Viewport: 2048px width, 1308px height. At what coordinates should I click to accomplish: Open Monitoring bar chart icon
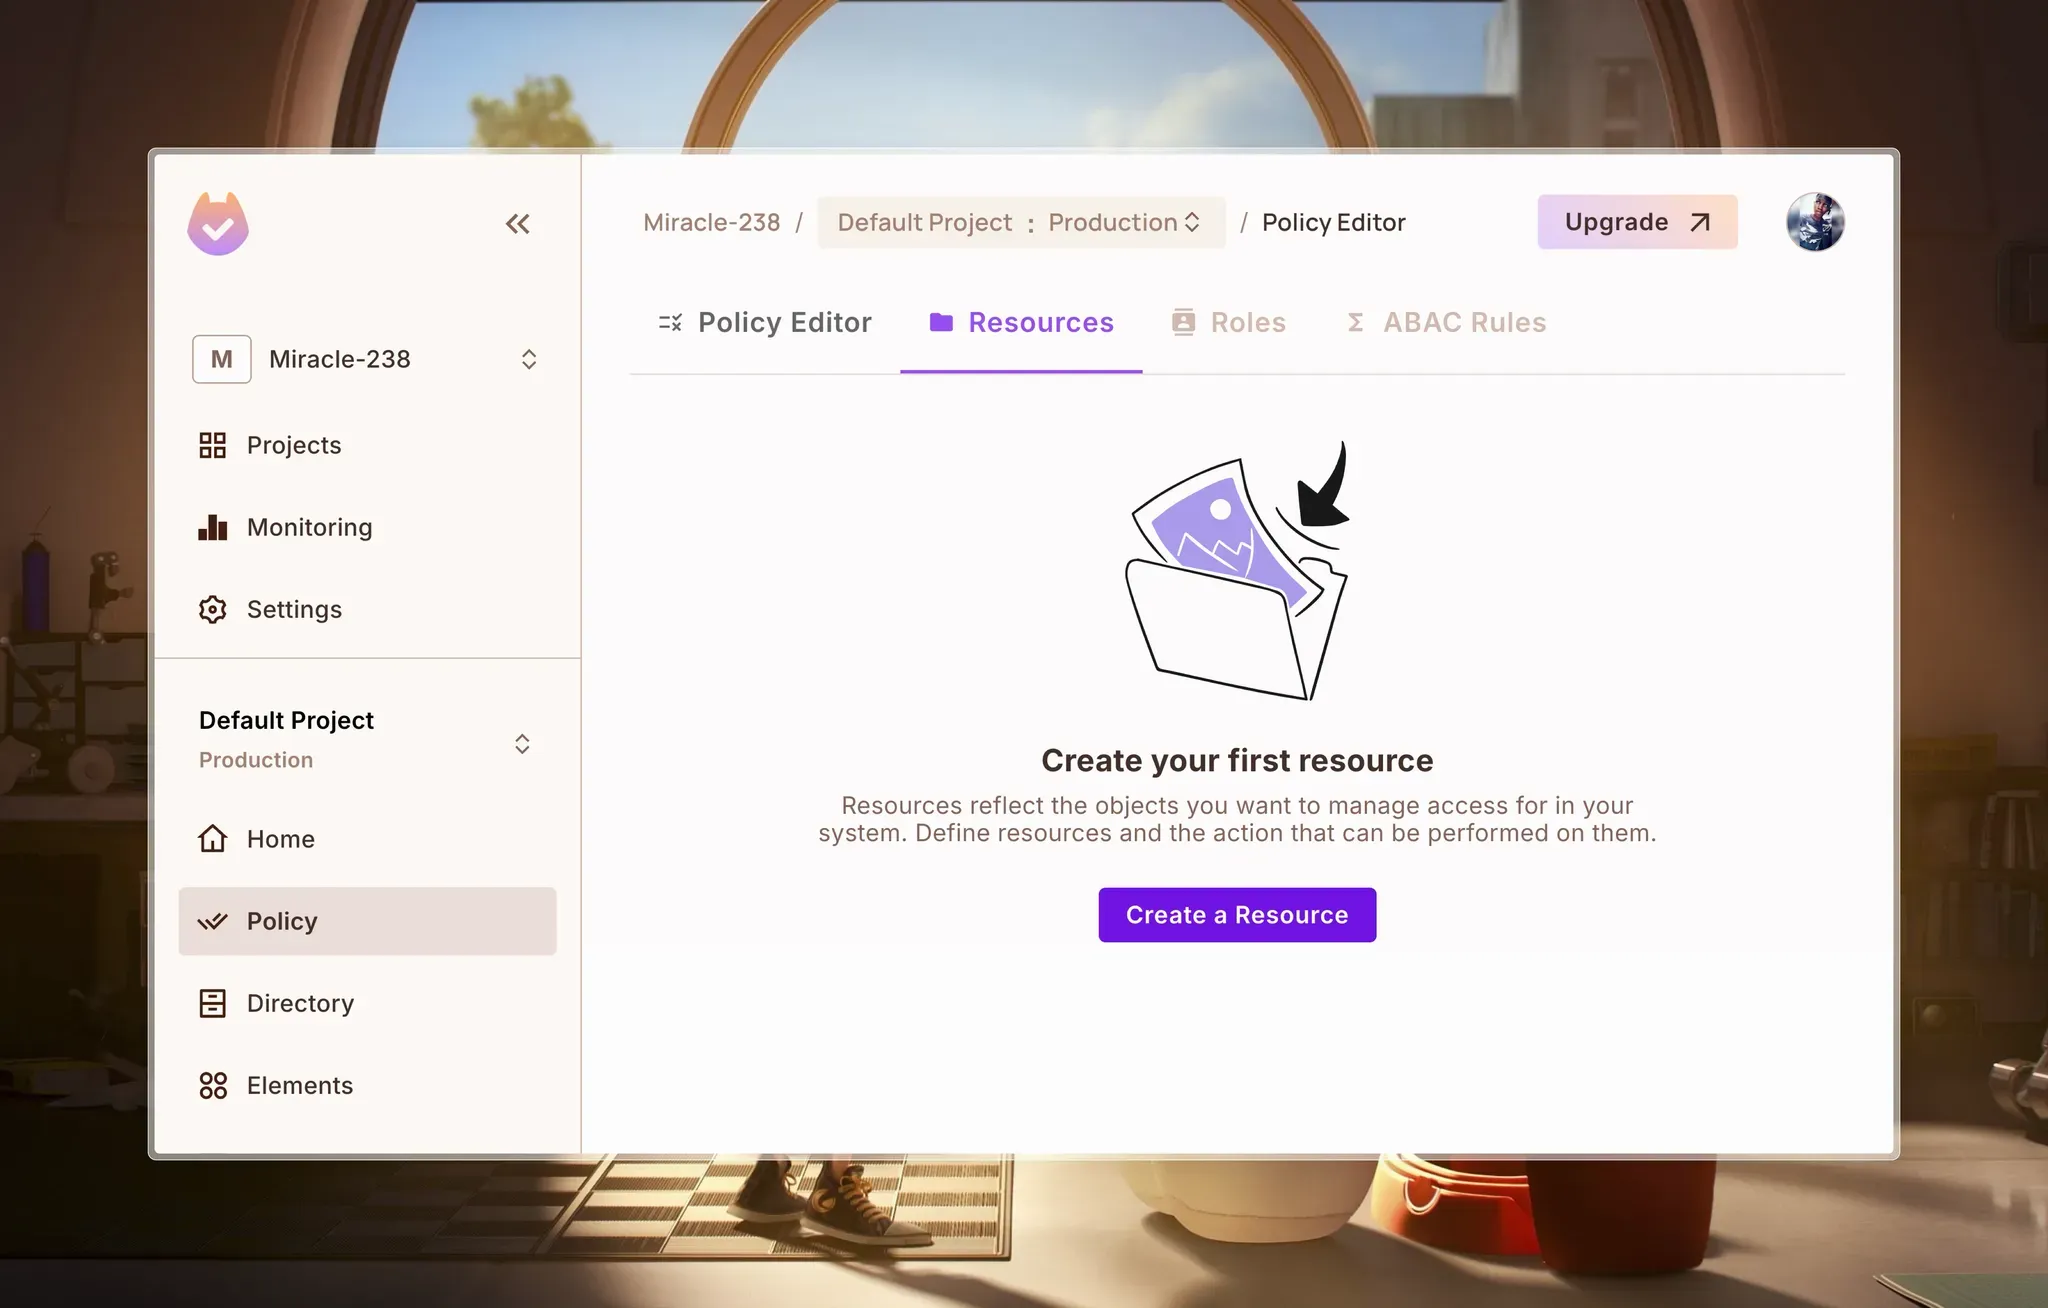(212, 527)
